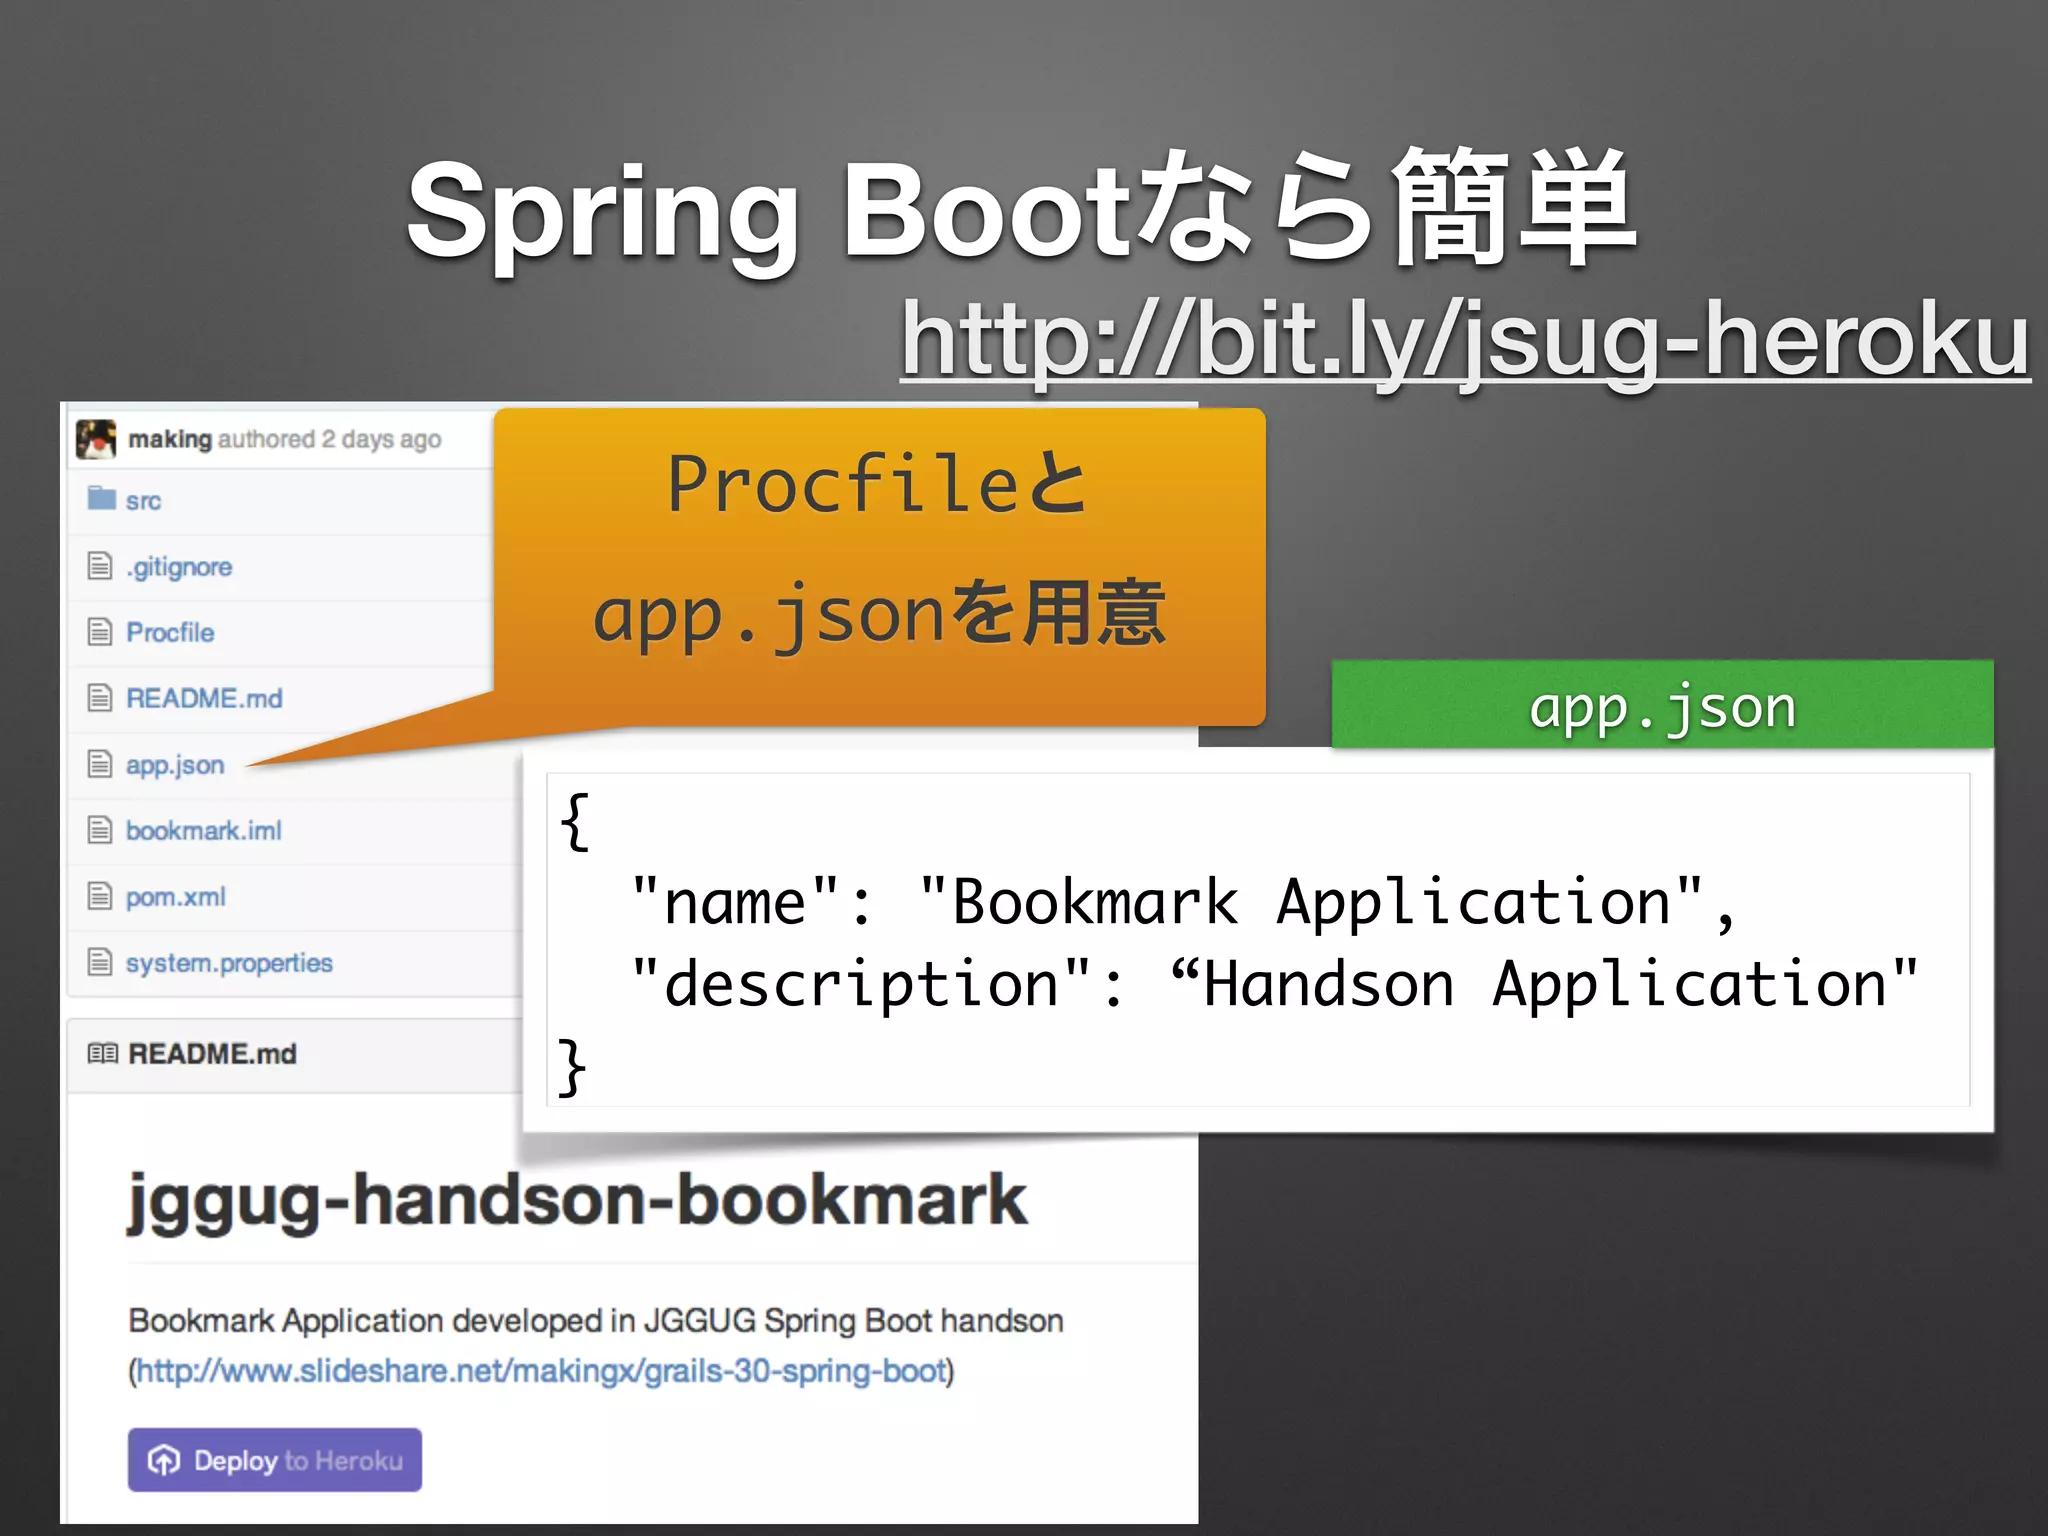The image size is (2048, 1536).
Task: Click the book icon beside README.md header
Action: coord(103,1053)
